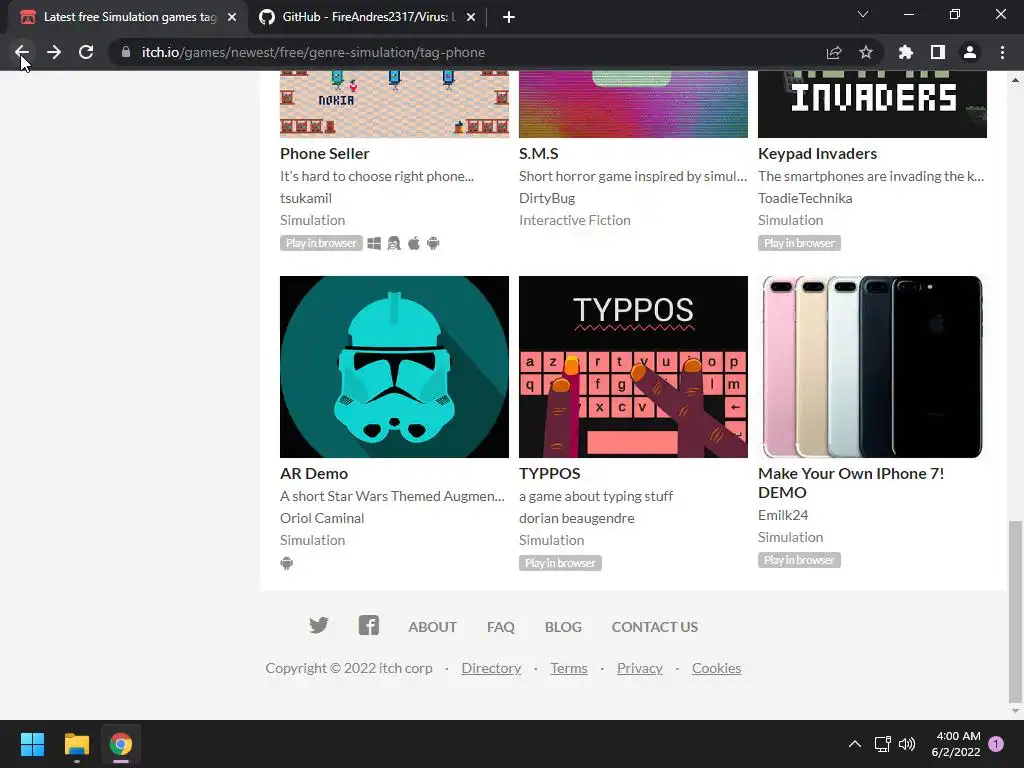Switch to the itch.io Simulation games tab
The image size is (1024, 768).
click(x=128, y=17)
